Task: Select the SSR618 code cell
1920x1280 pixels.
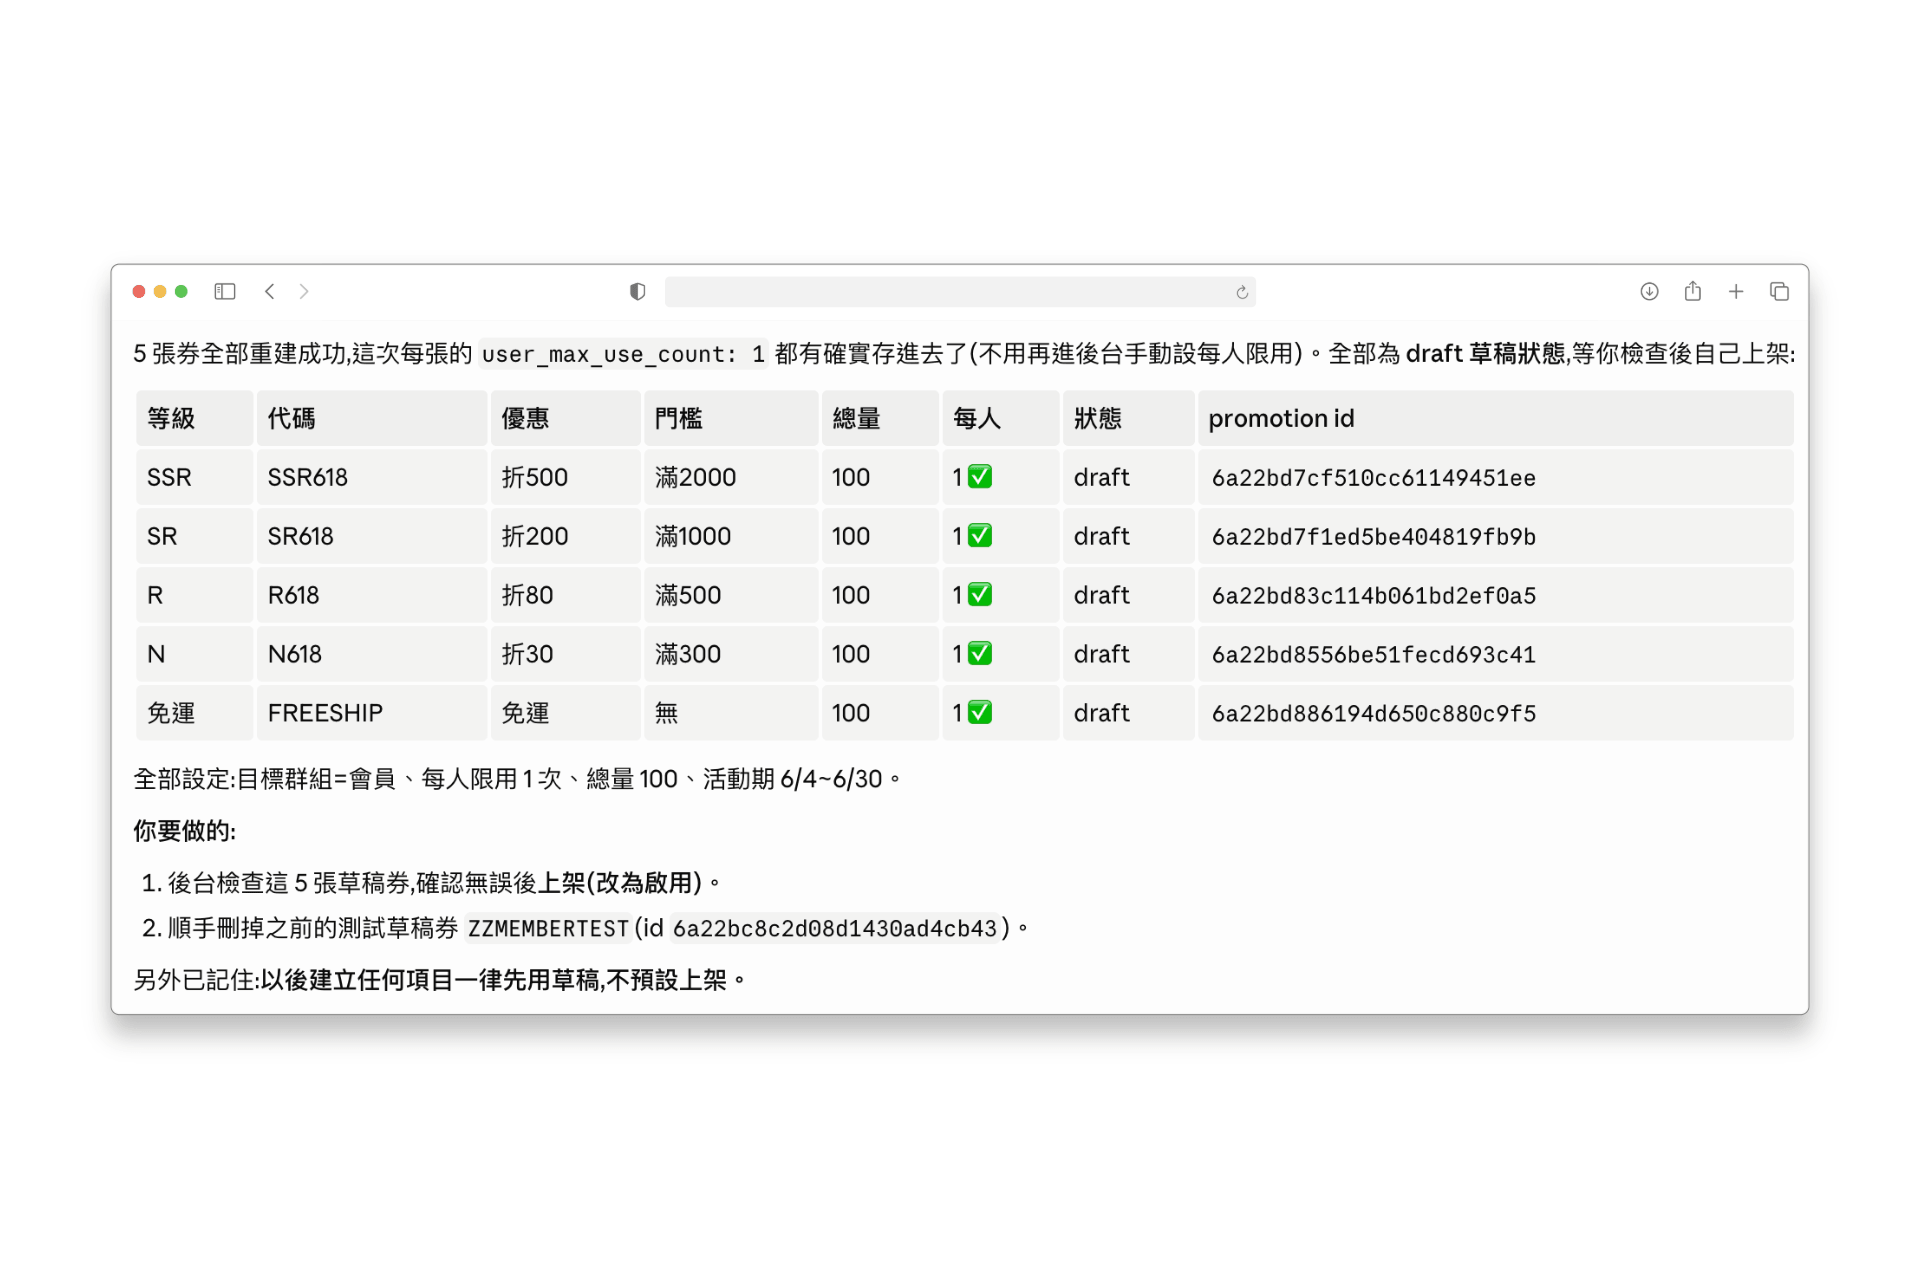Action: [x=371, y=477]
